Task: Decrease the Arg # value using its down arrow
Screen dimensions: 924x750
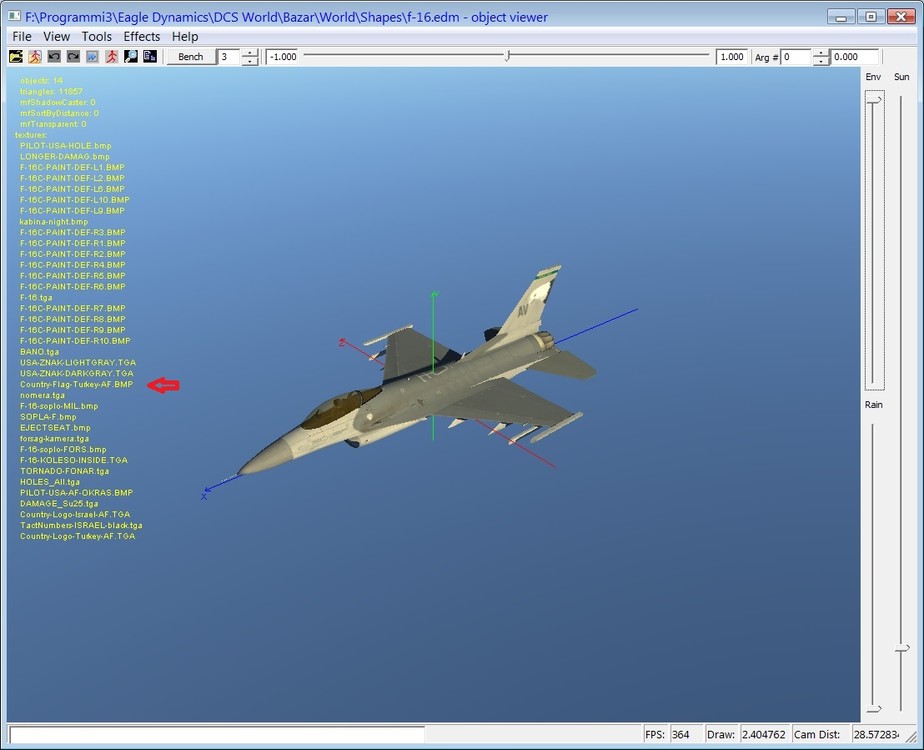Action: (x=822, y=61)
